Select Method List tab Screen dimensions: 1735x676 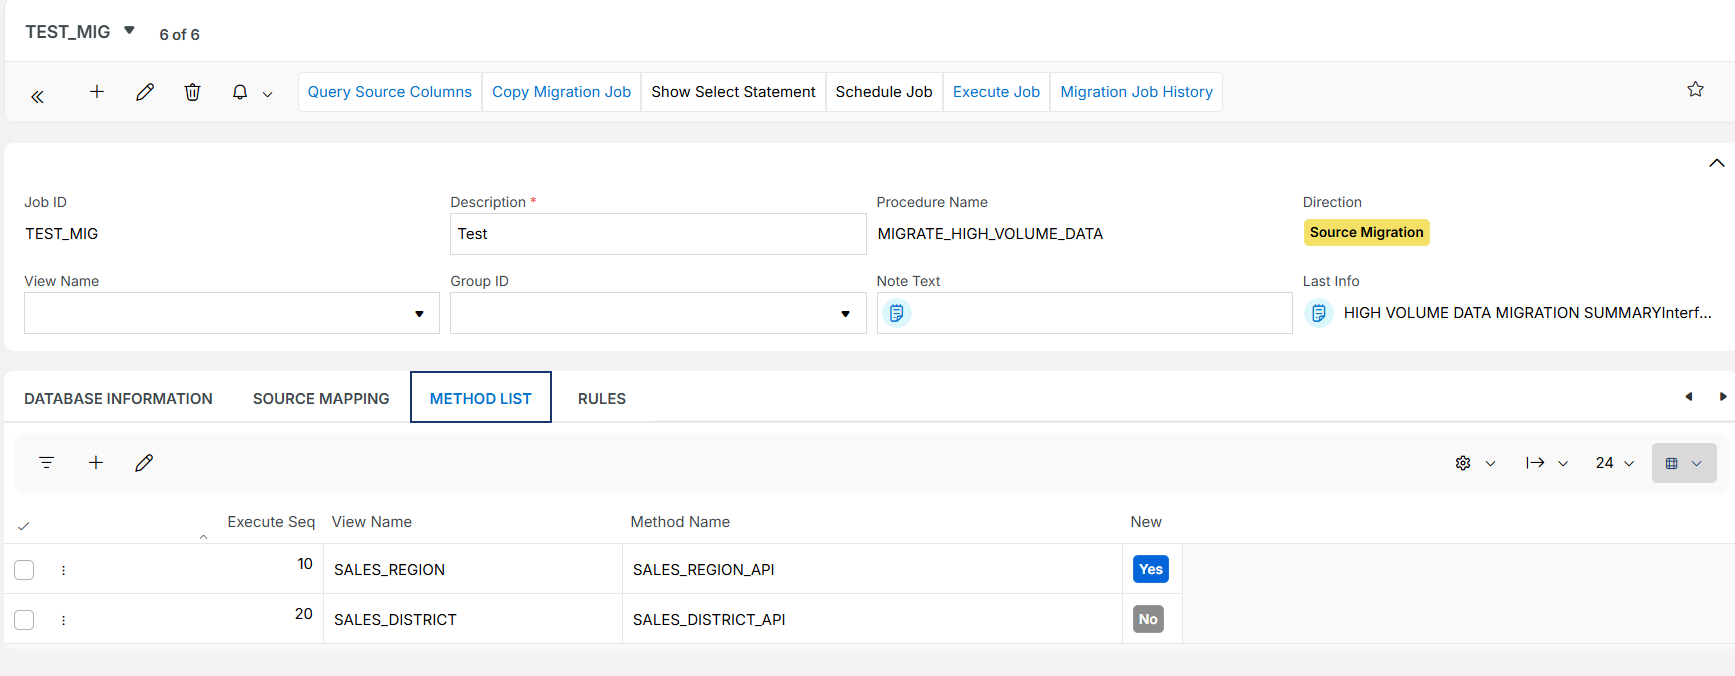481,398
